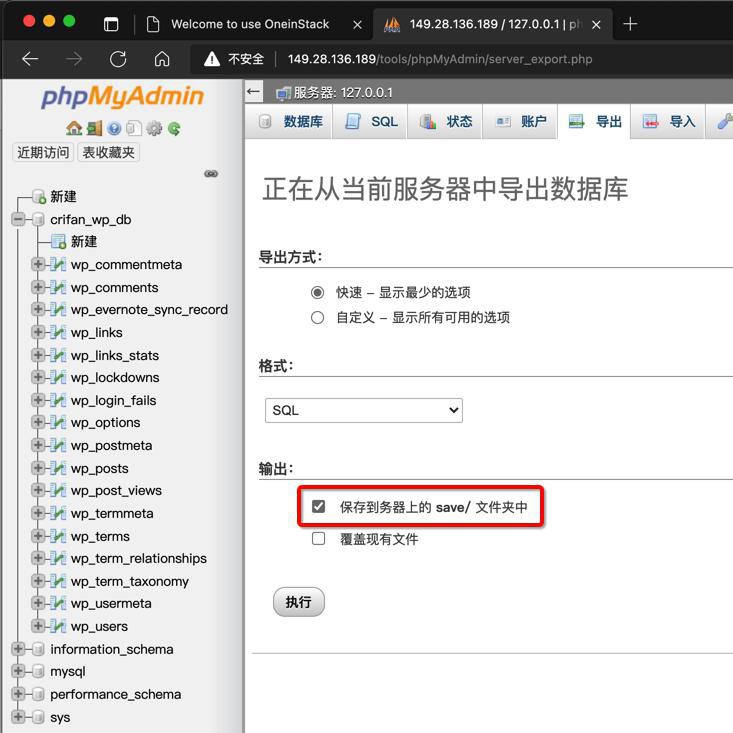This screenshot has width=733, height=733.
Task: Reload the browser page
Action: tap(118, 59)
